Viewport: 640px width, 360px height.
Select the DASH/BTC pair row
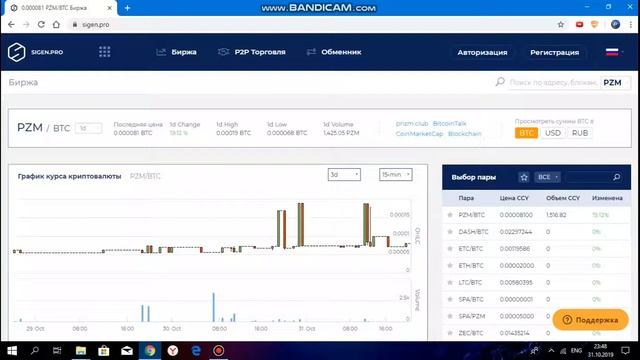click(536, 232)
